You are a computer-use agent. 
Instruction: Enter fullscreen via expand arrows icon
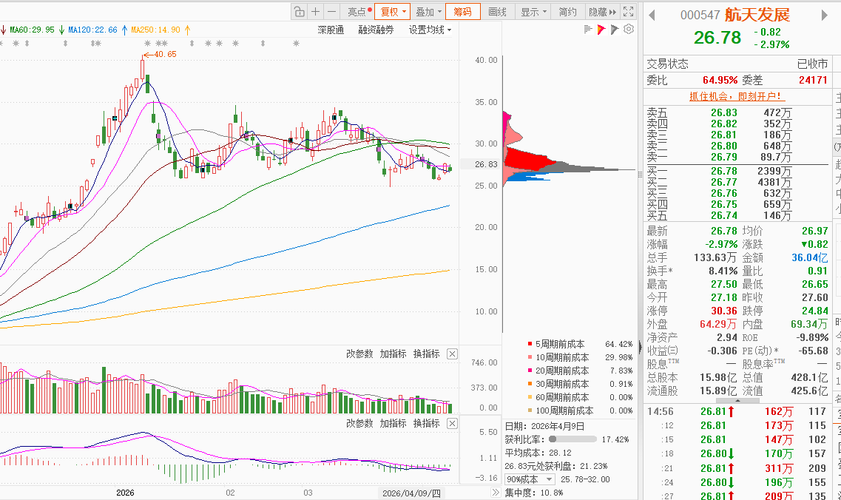(629, 11)
